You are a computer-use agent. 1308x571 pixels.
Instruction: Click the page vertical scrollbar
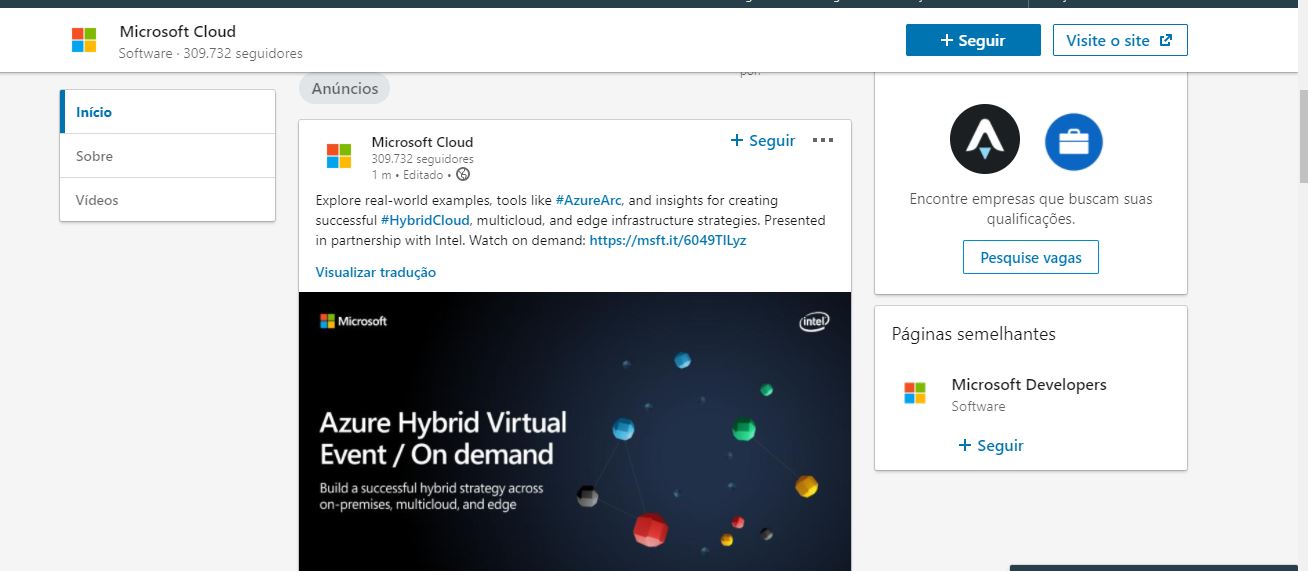point(1303,135)
